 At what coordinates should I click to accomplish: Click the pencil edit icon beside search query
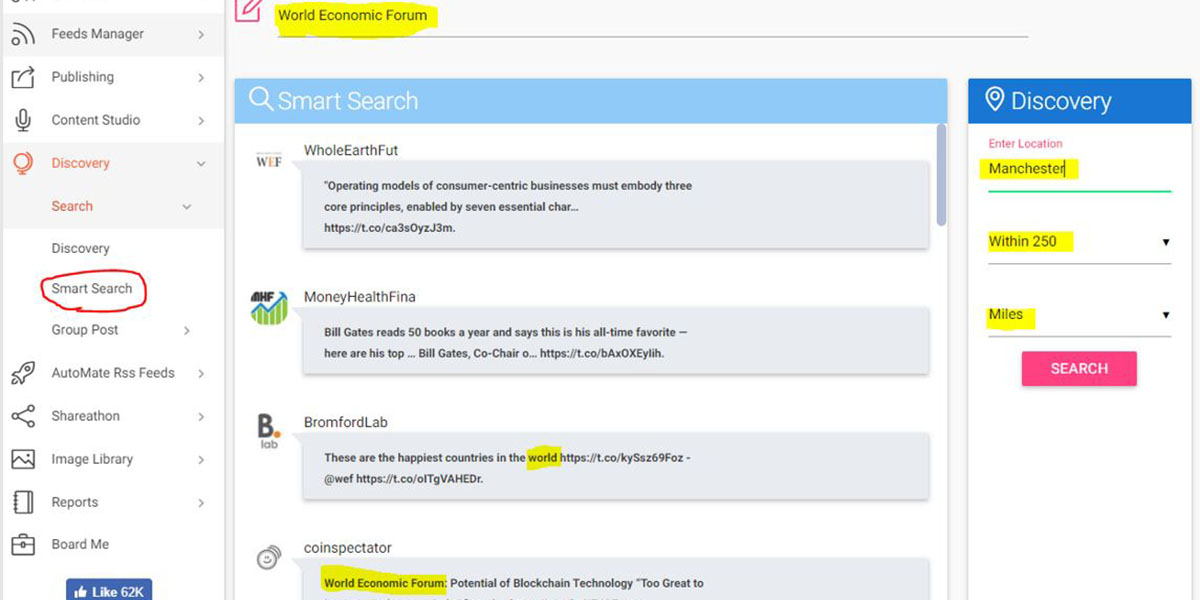249,10
